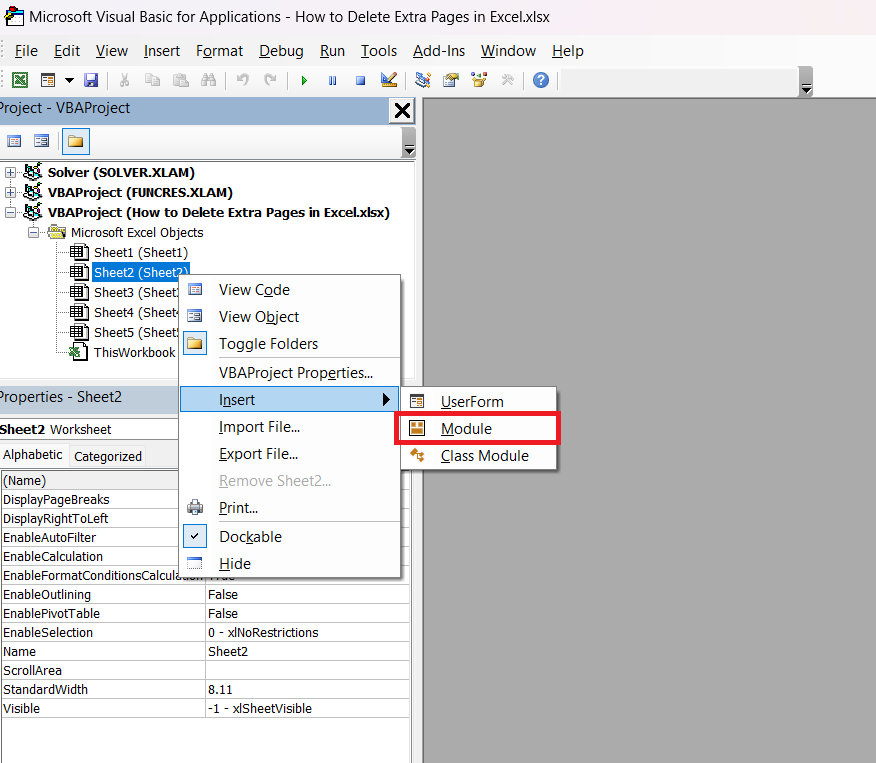Image resolution: width=876 pixels, height=763 pixels.
Task: Click the Find binoculars toolbar icon
Action: [208, 80]
